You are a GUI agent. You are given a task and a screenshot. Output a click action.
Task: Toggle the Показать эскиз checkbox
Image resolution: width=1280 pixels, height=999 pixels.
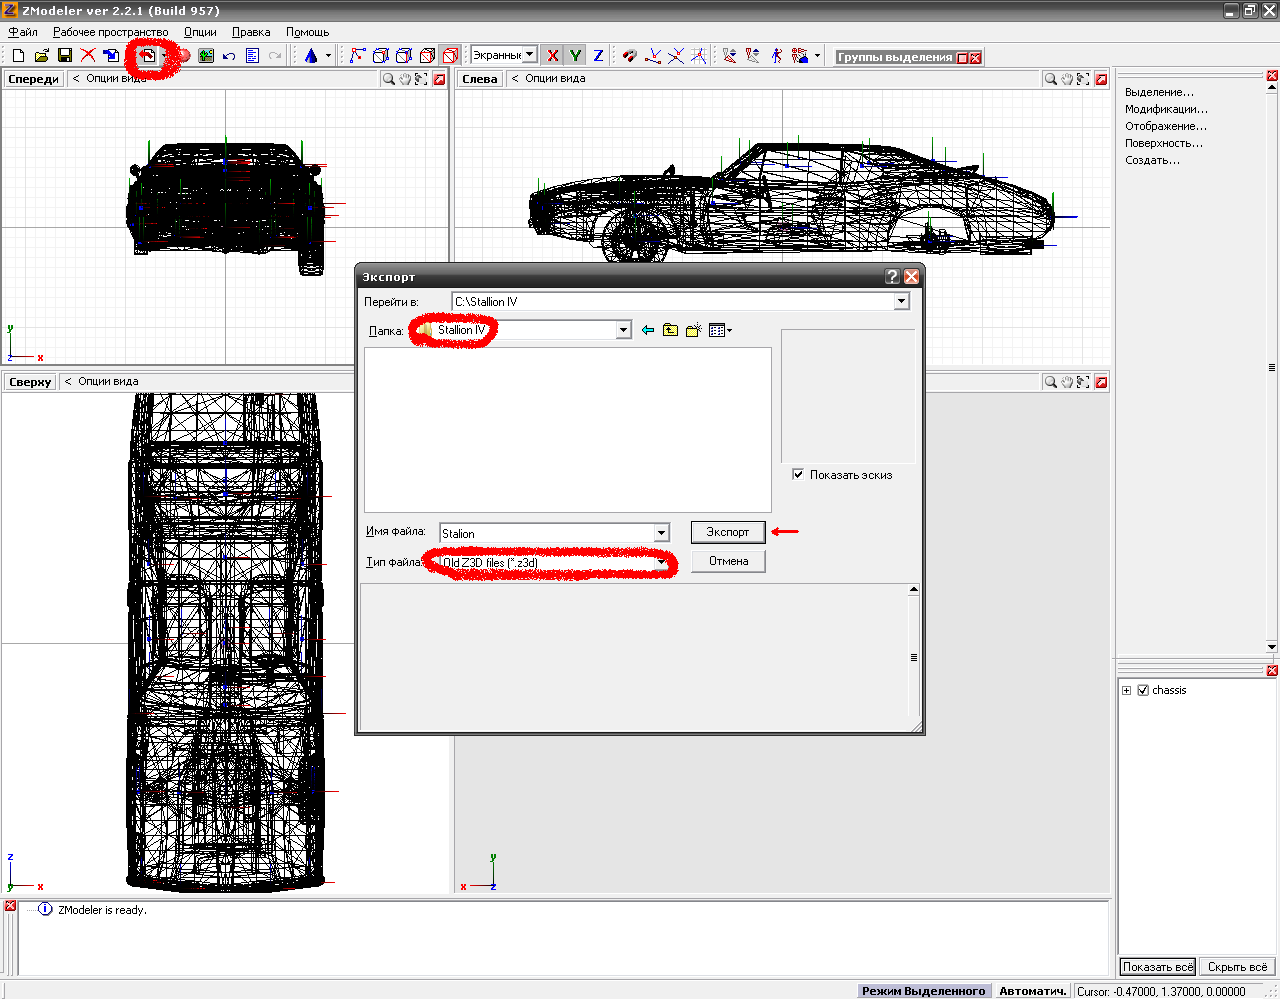coord(798,474)
